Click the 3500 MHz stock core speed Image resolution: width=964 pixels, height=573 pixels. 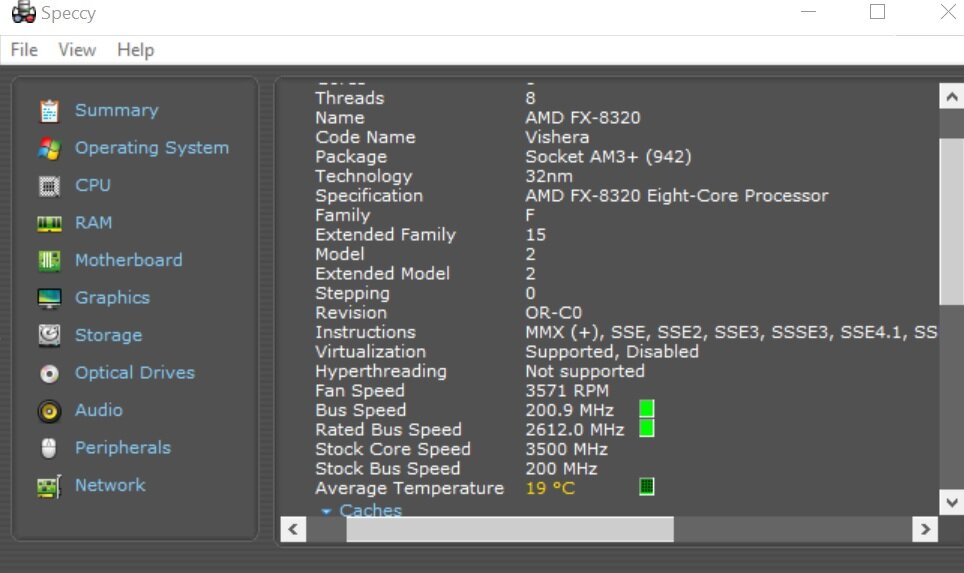coord(566,449)
